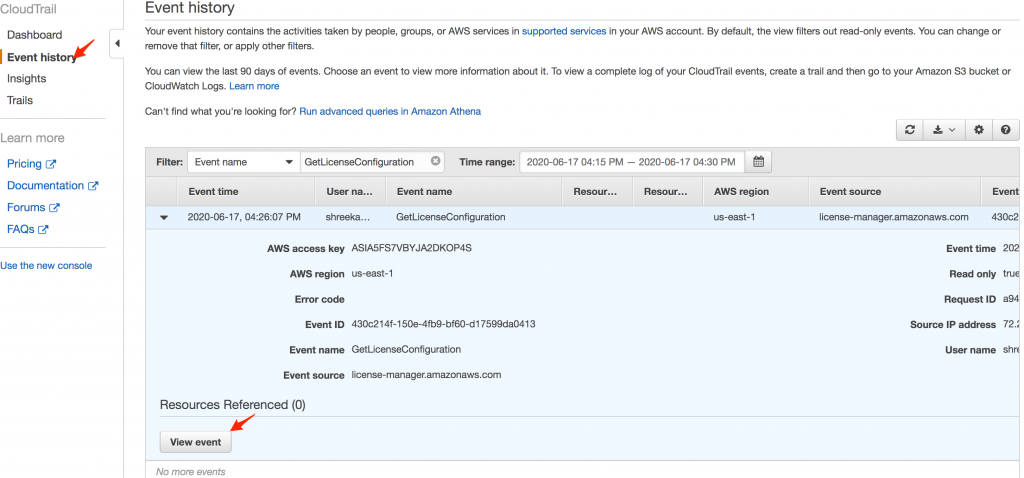Open Insights in the sidebar
The height and width of the screenshot is (478, 1024).
[27, 78]
